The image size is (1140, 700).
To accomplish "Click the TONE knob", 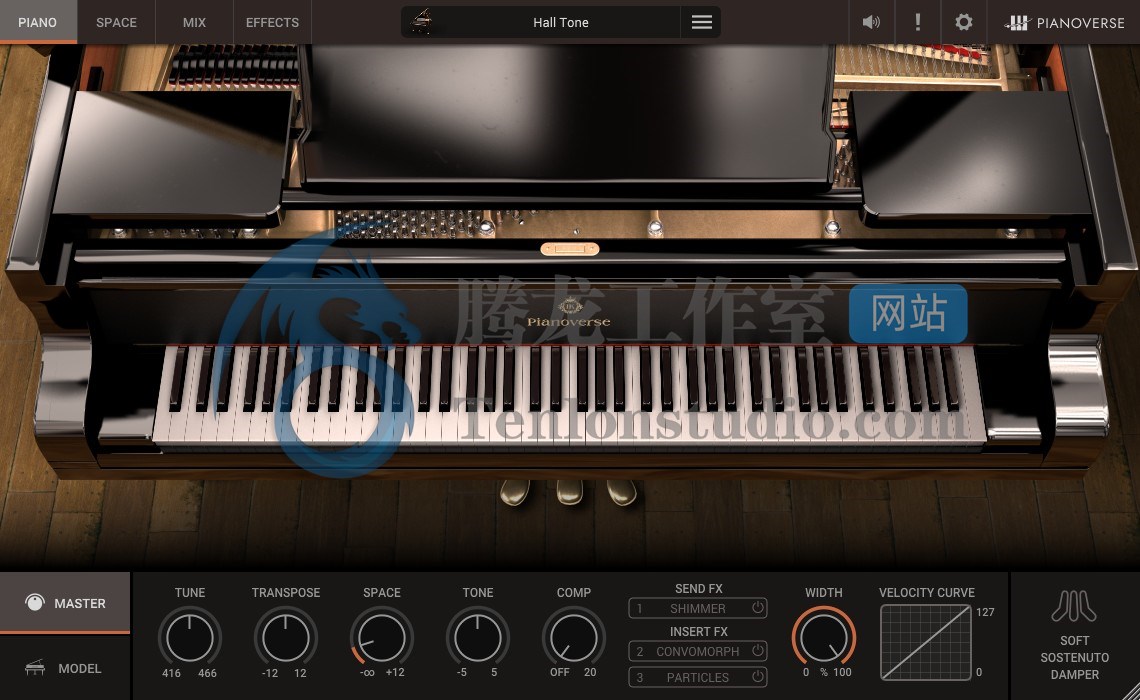I will point(478,637).
